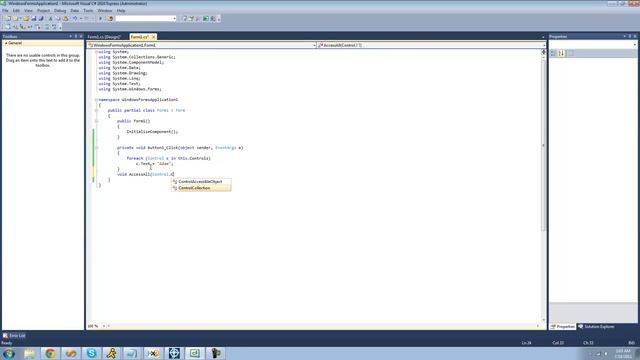This screenshot has height=360, width=640.
Task: Open the File menu
Action: 5,11
